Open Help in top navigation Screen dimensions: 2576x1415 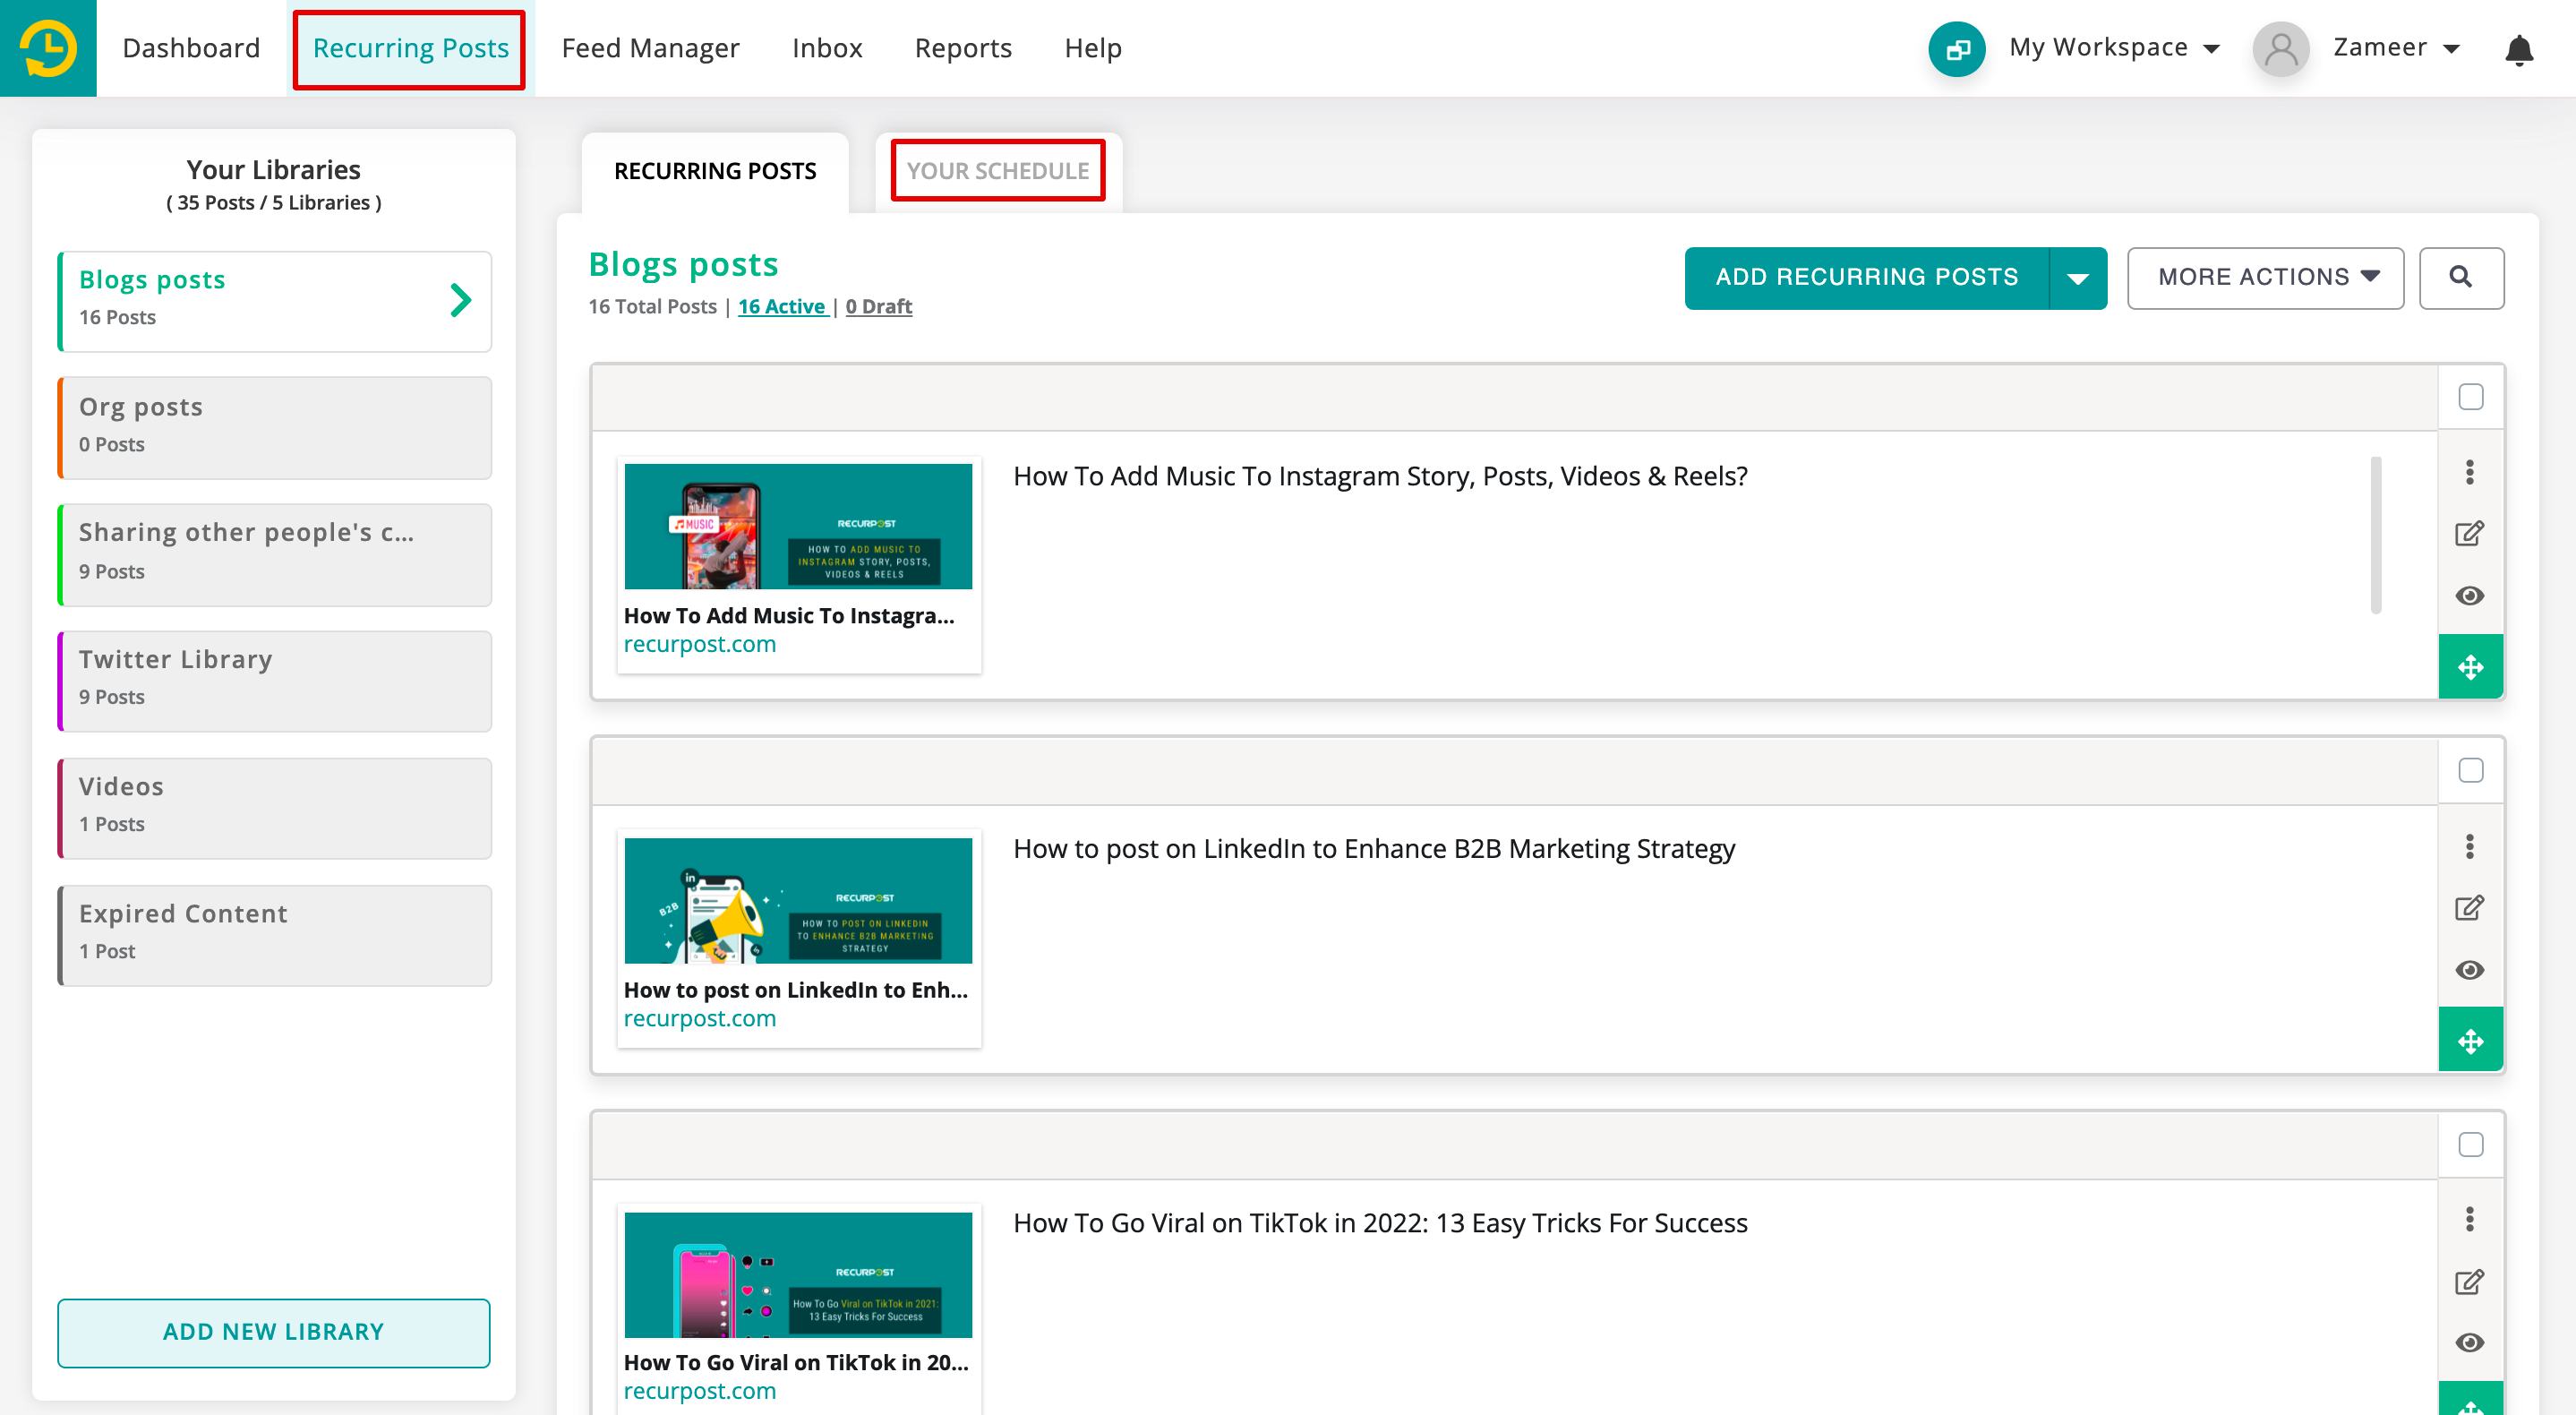(x=1092, y=48)
